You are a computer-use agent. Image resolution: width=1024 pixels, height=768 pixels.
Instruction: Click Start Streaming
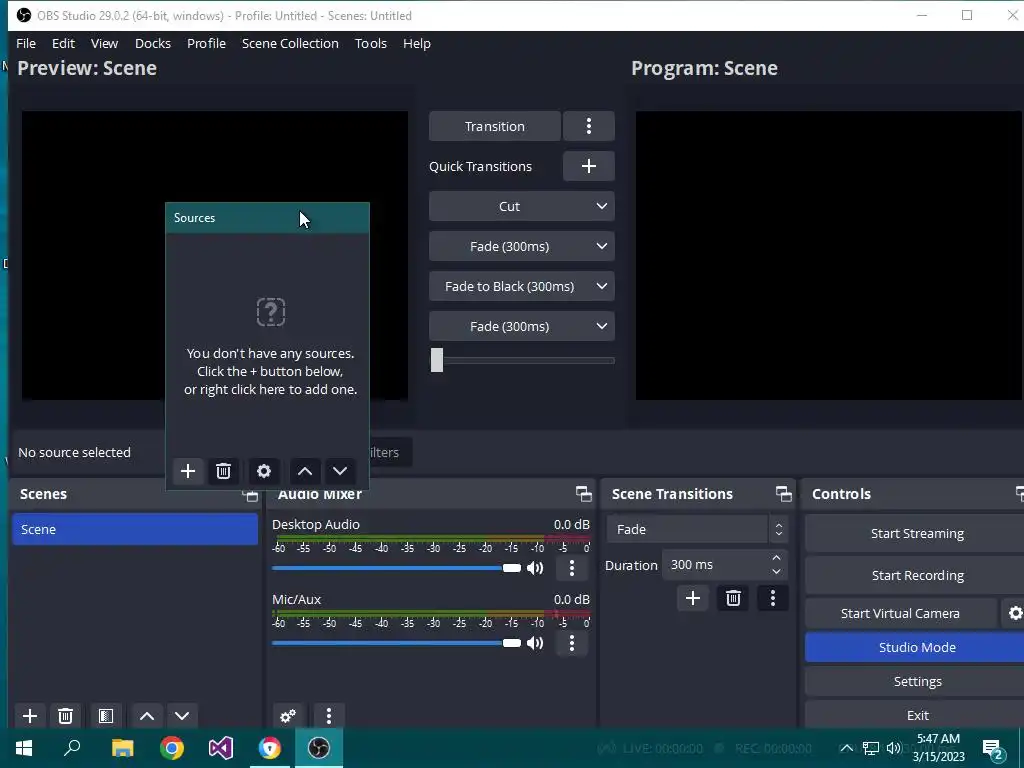tap(916, 534)
